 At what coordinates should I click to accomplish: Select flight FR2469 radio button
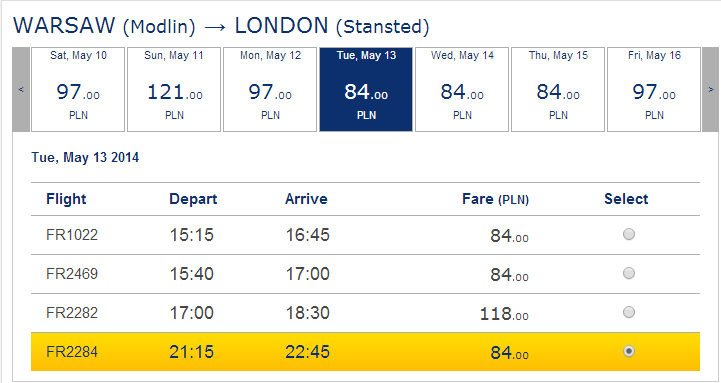pyautogui.click(x=629, y=274)
